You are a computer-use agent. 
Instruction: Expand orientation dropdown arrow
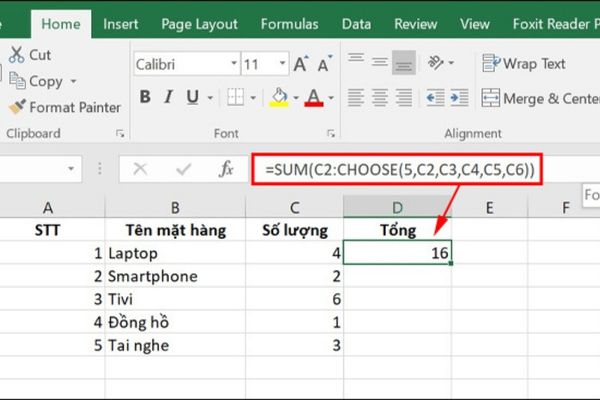pyautogui.click(x=451, y=63)
